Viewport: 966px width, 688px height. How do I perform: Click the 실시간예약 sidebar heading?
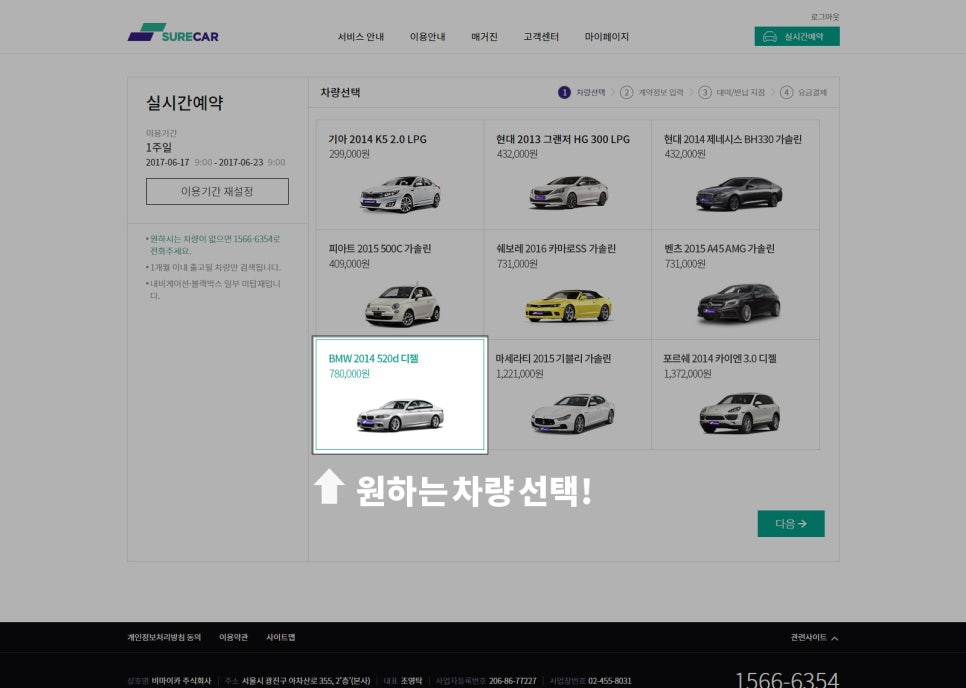tap(184, 103)
